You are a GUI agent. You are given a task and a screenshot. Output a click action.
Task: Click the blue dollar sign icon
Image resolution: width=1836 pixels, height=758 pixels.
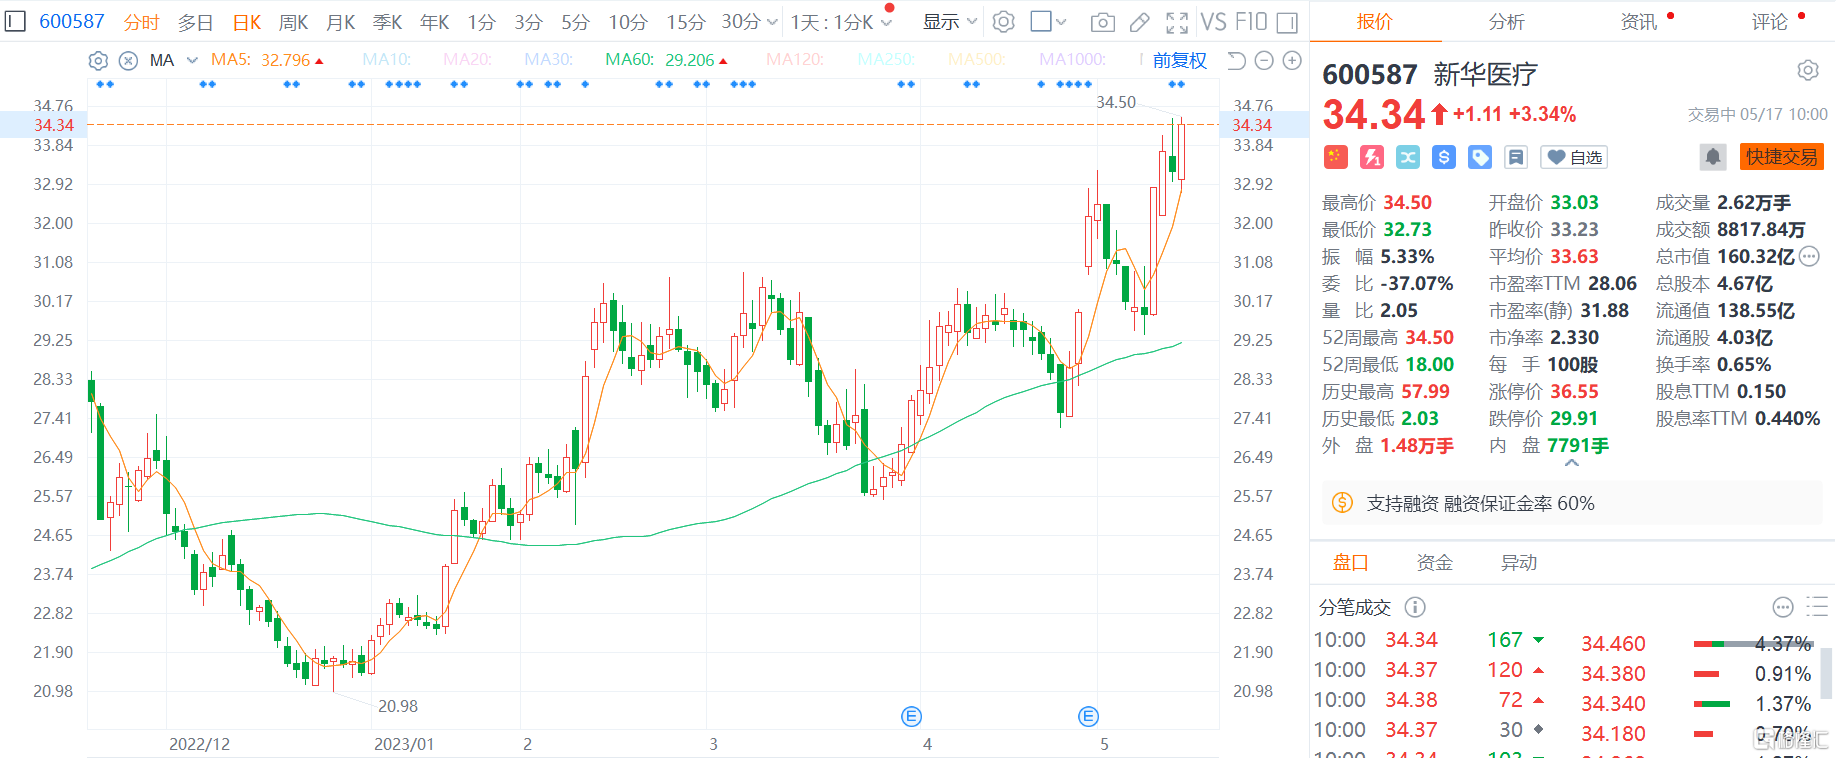(1444, 157)
